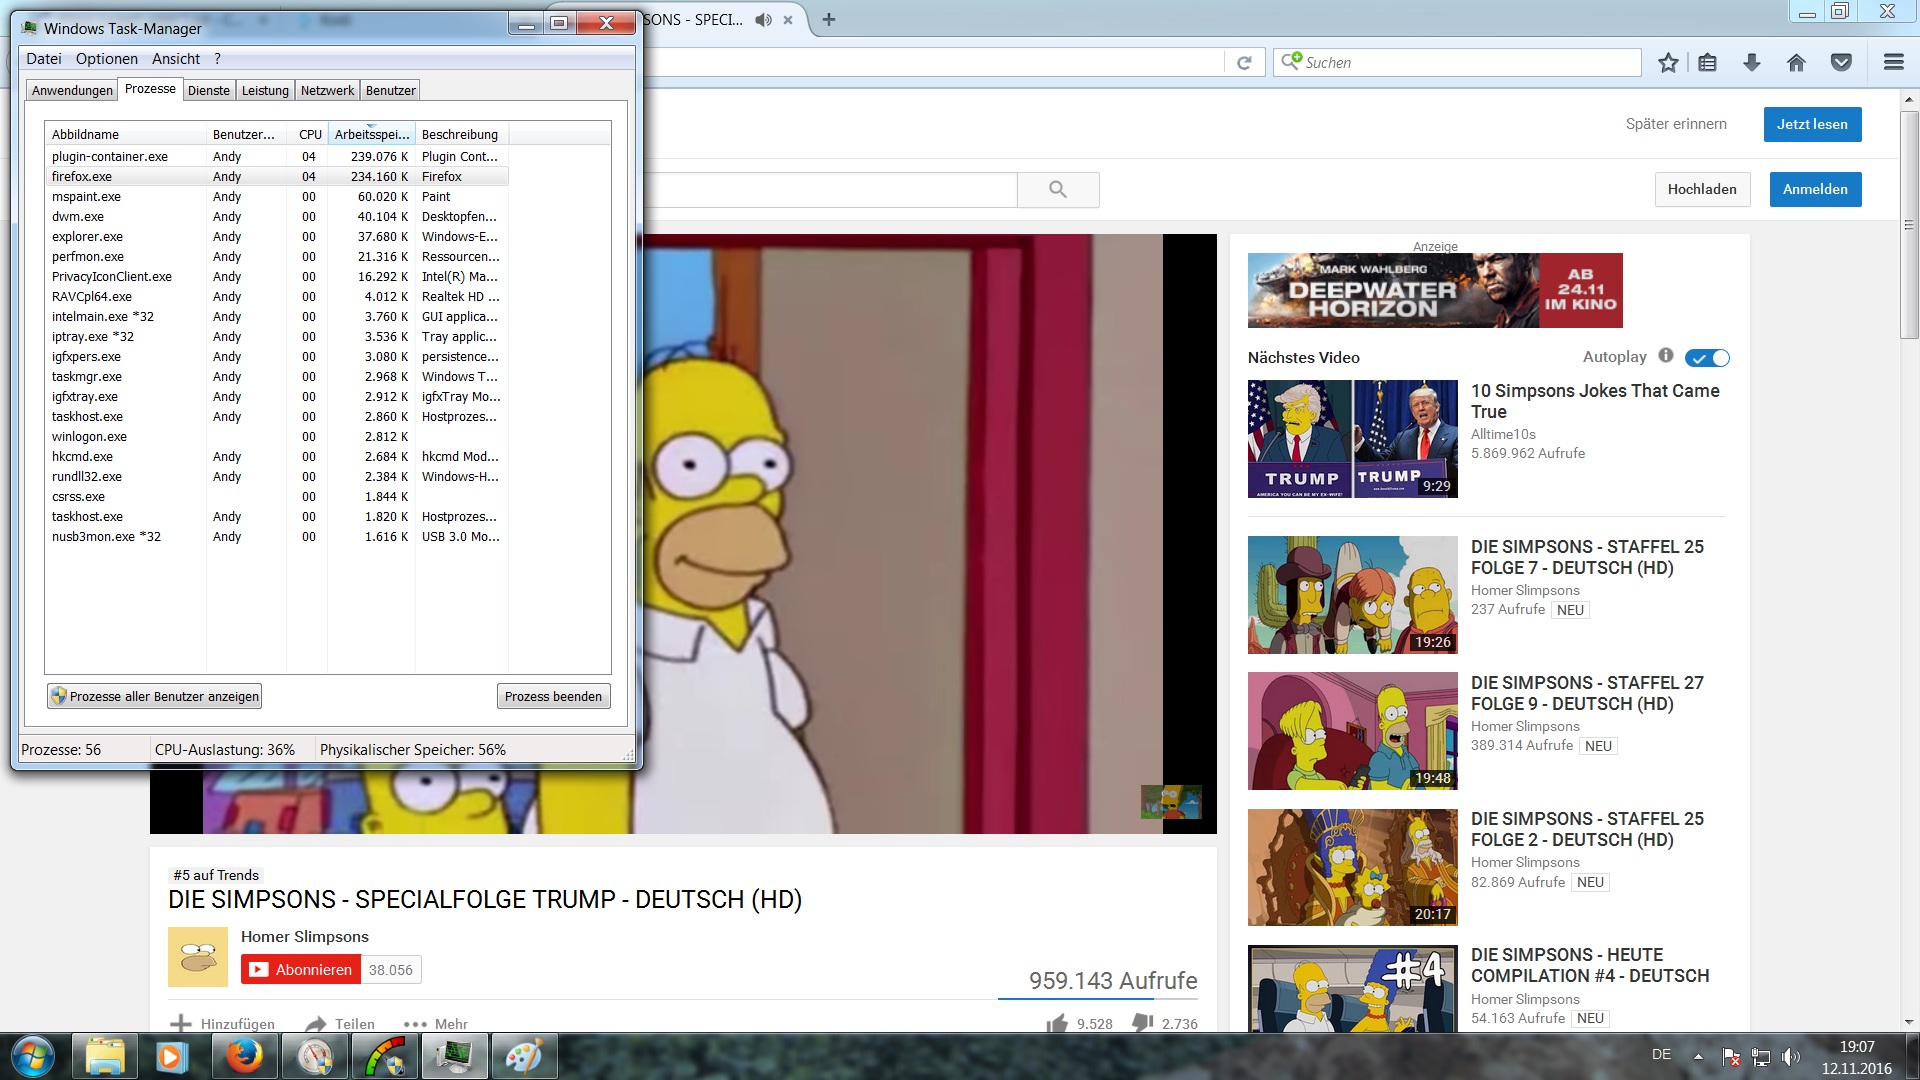
Task: Select the firefox.exe process row
Action: click(82, 176)
